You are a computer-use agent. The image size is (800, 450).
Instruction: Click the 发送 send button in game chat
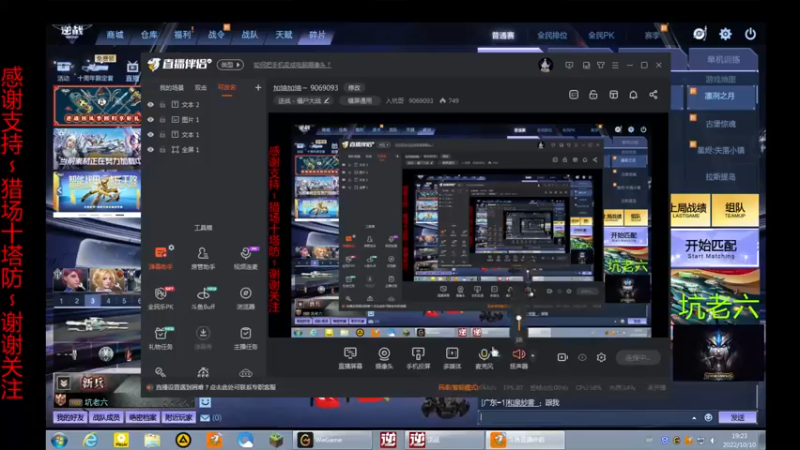(737, 417)
